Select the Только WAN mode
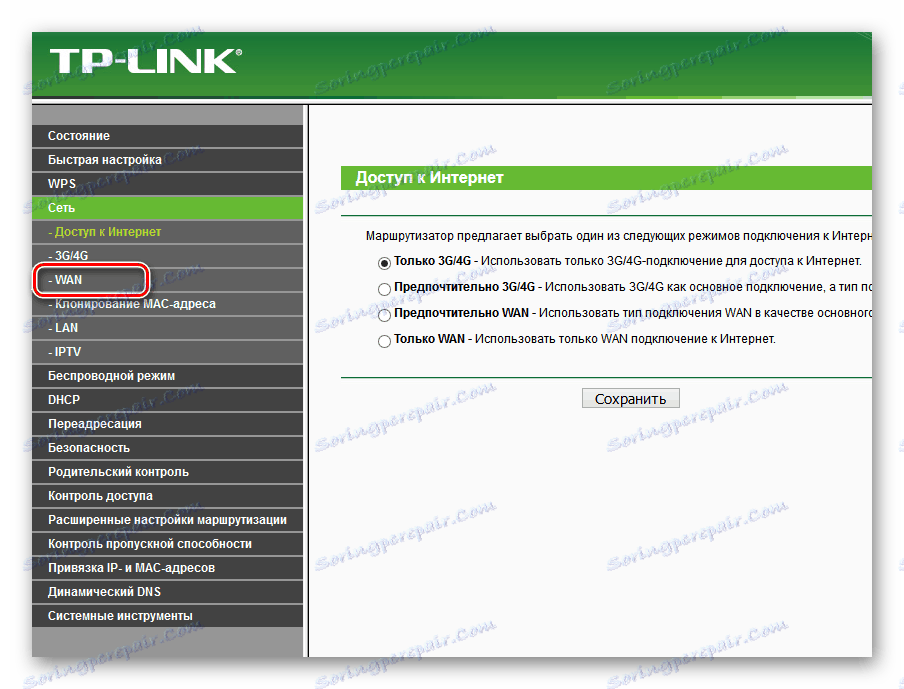Screen dimensions: 904x689 (384, 340)
